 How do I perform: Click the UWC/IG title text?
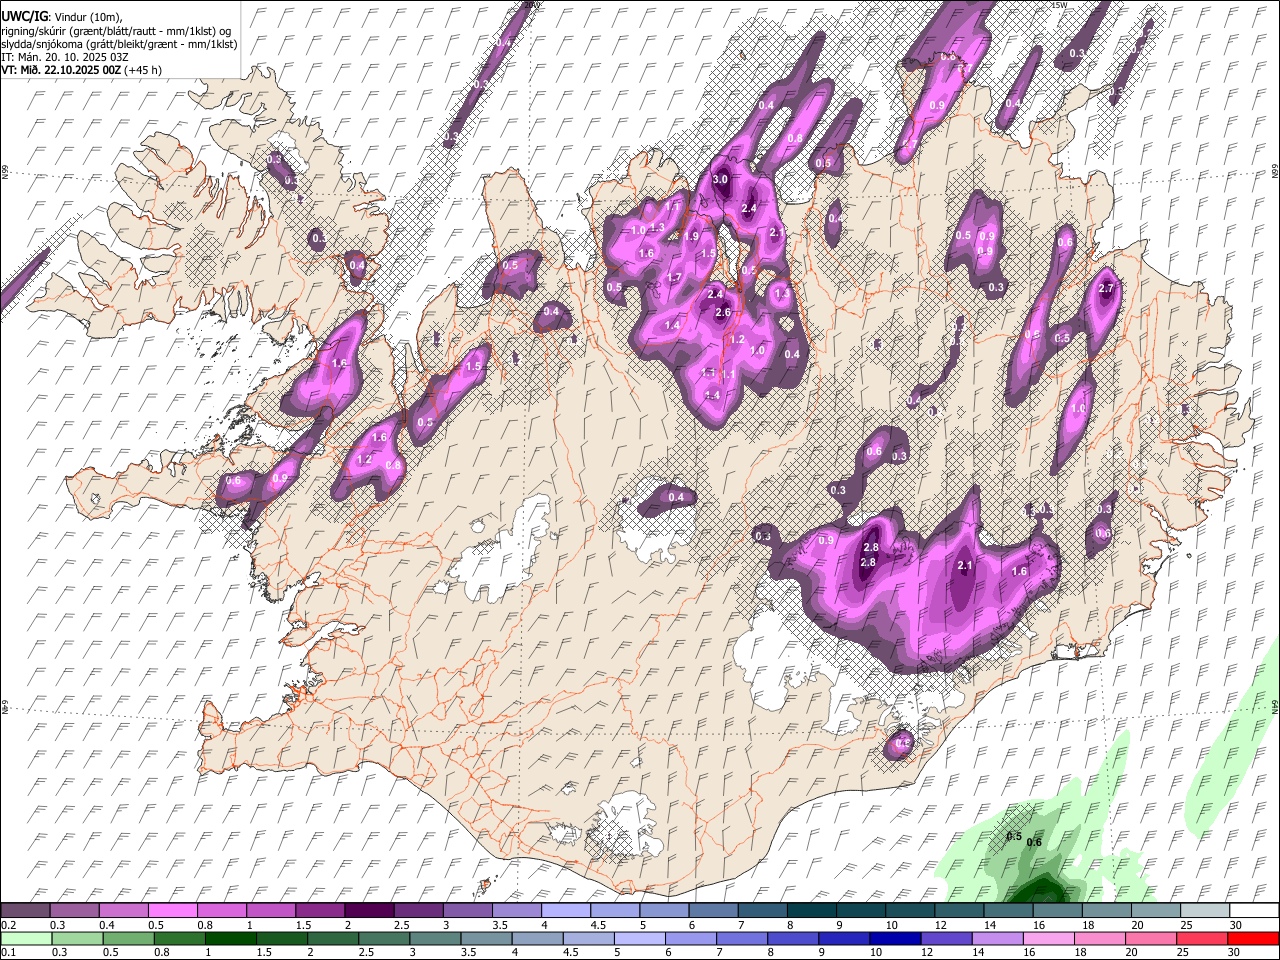click(x=25, y=15)
